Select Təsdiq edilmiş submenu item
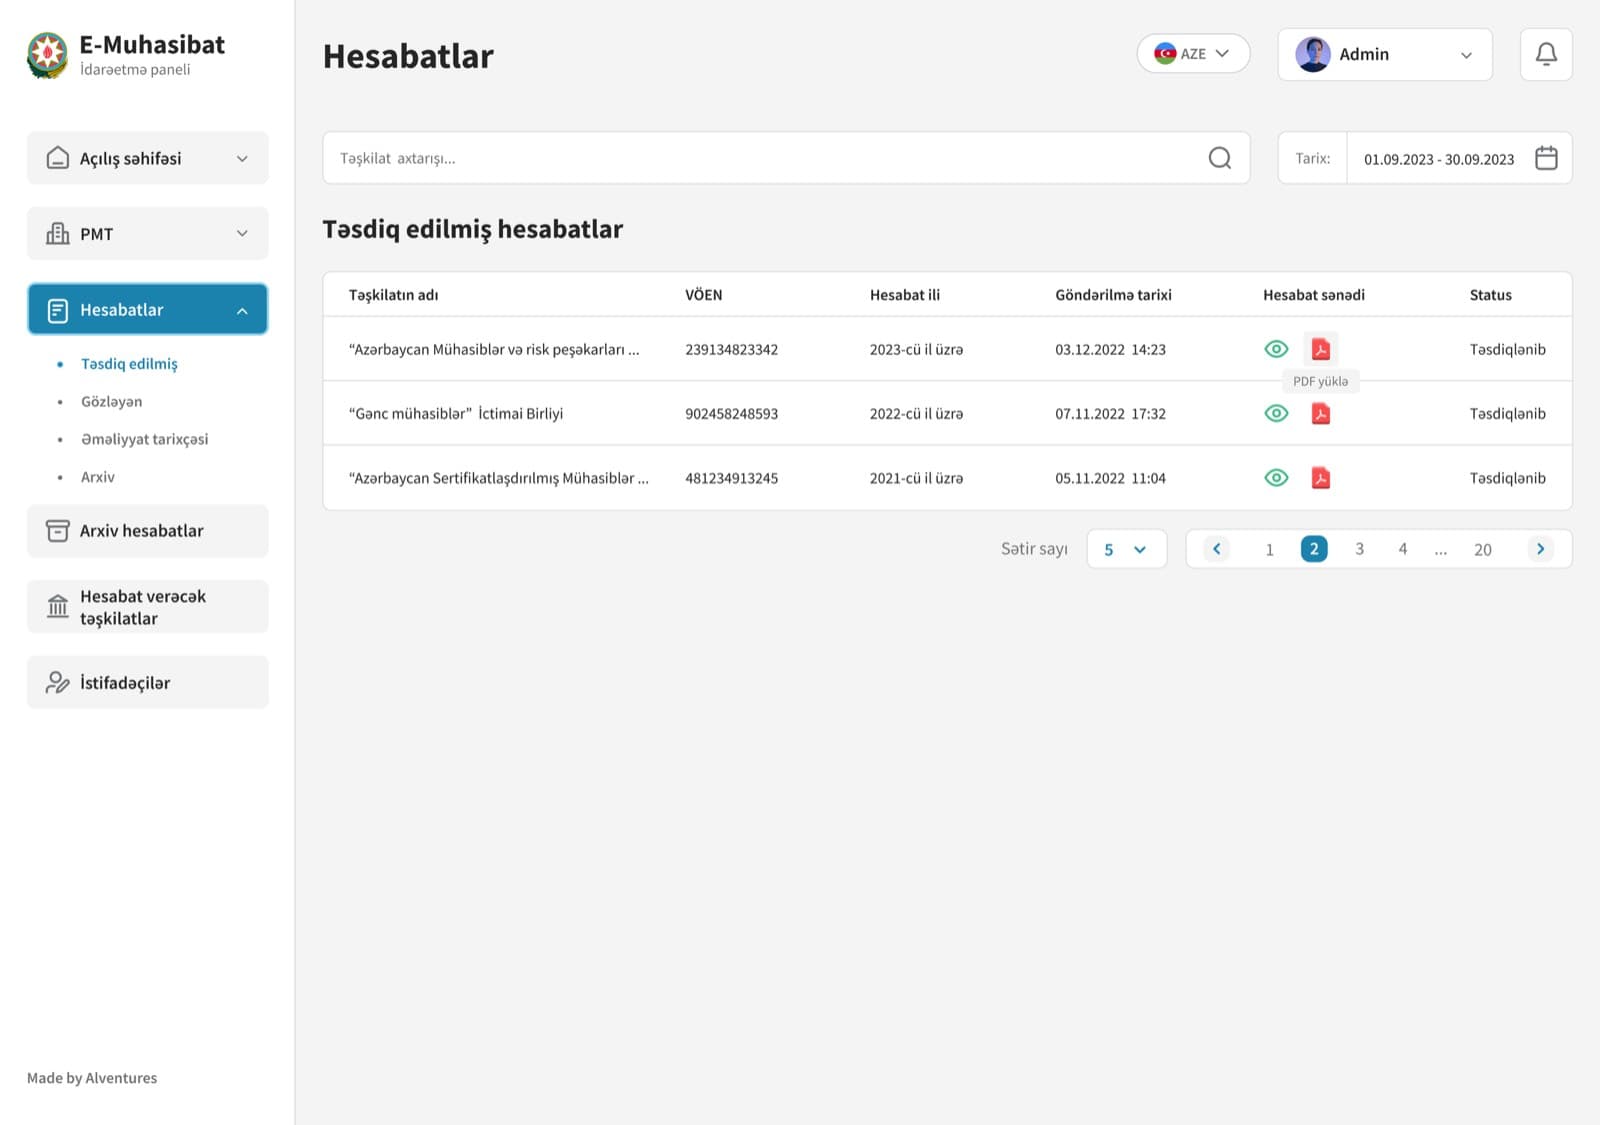The height and width of the screenshot is (1125, 1600). point(129,364)
